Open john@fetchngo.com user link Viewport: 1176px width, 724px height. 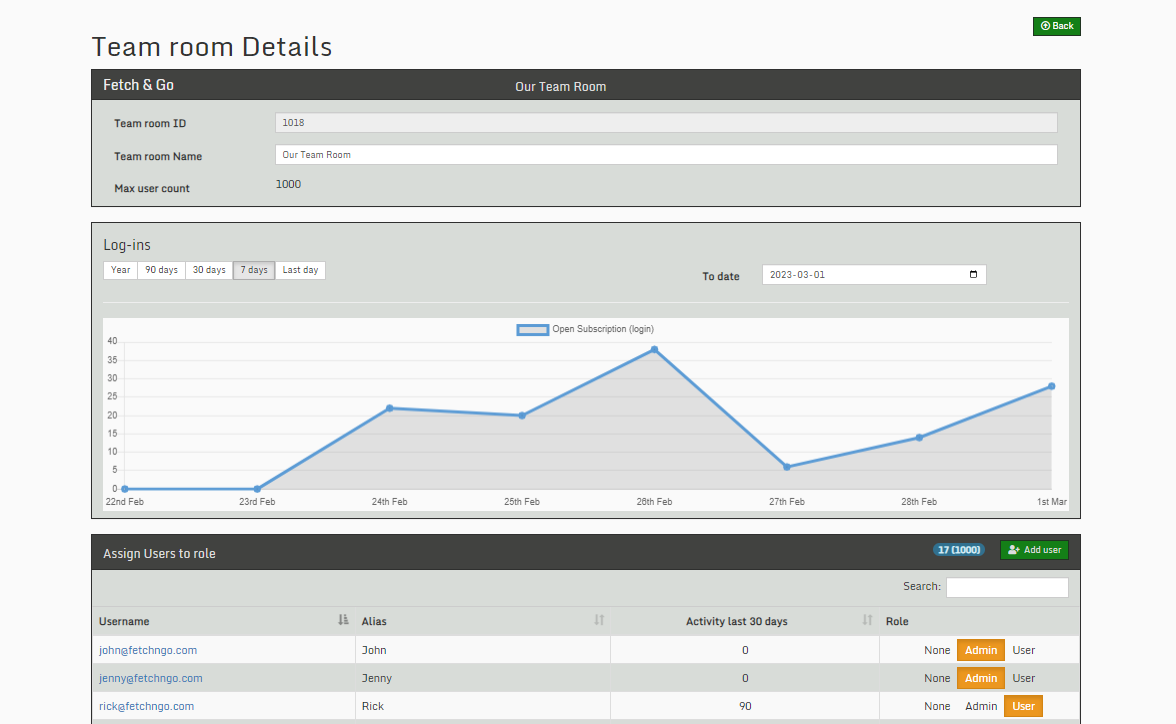tap(147, 650)
